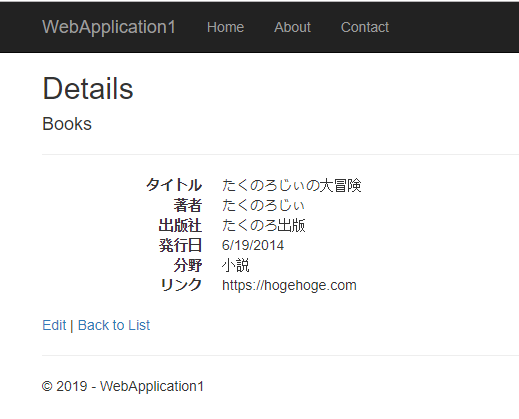The image size is (519, 419).
Task: Click the Edit link
Action: click(x=54, y=325)
